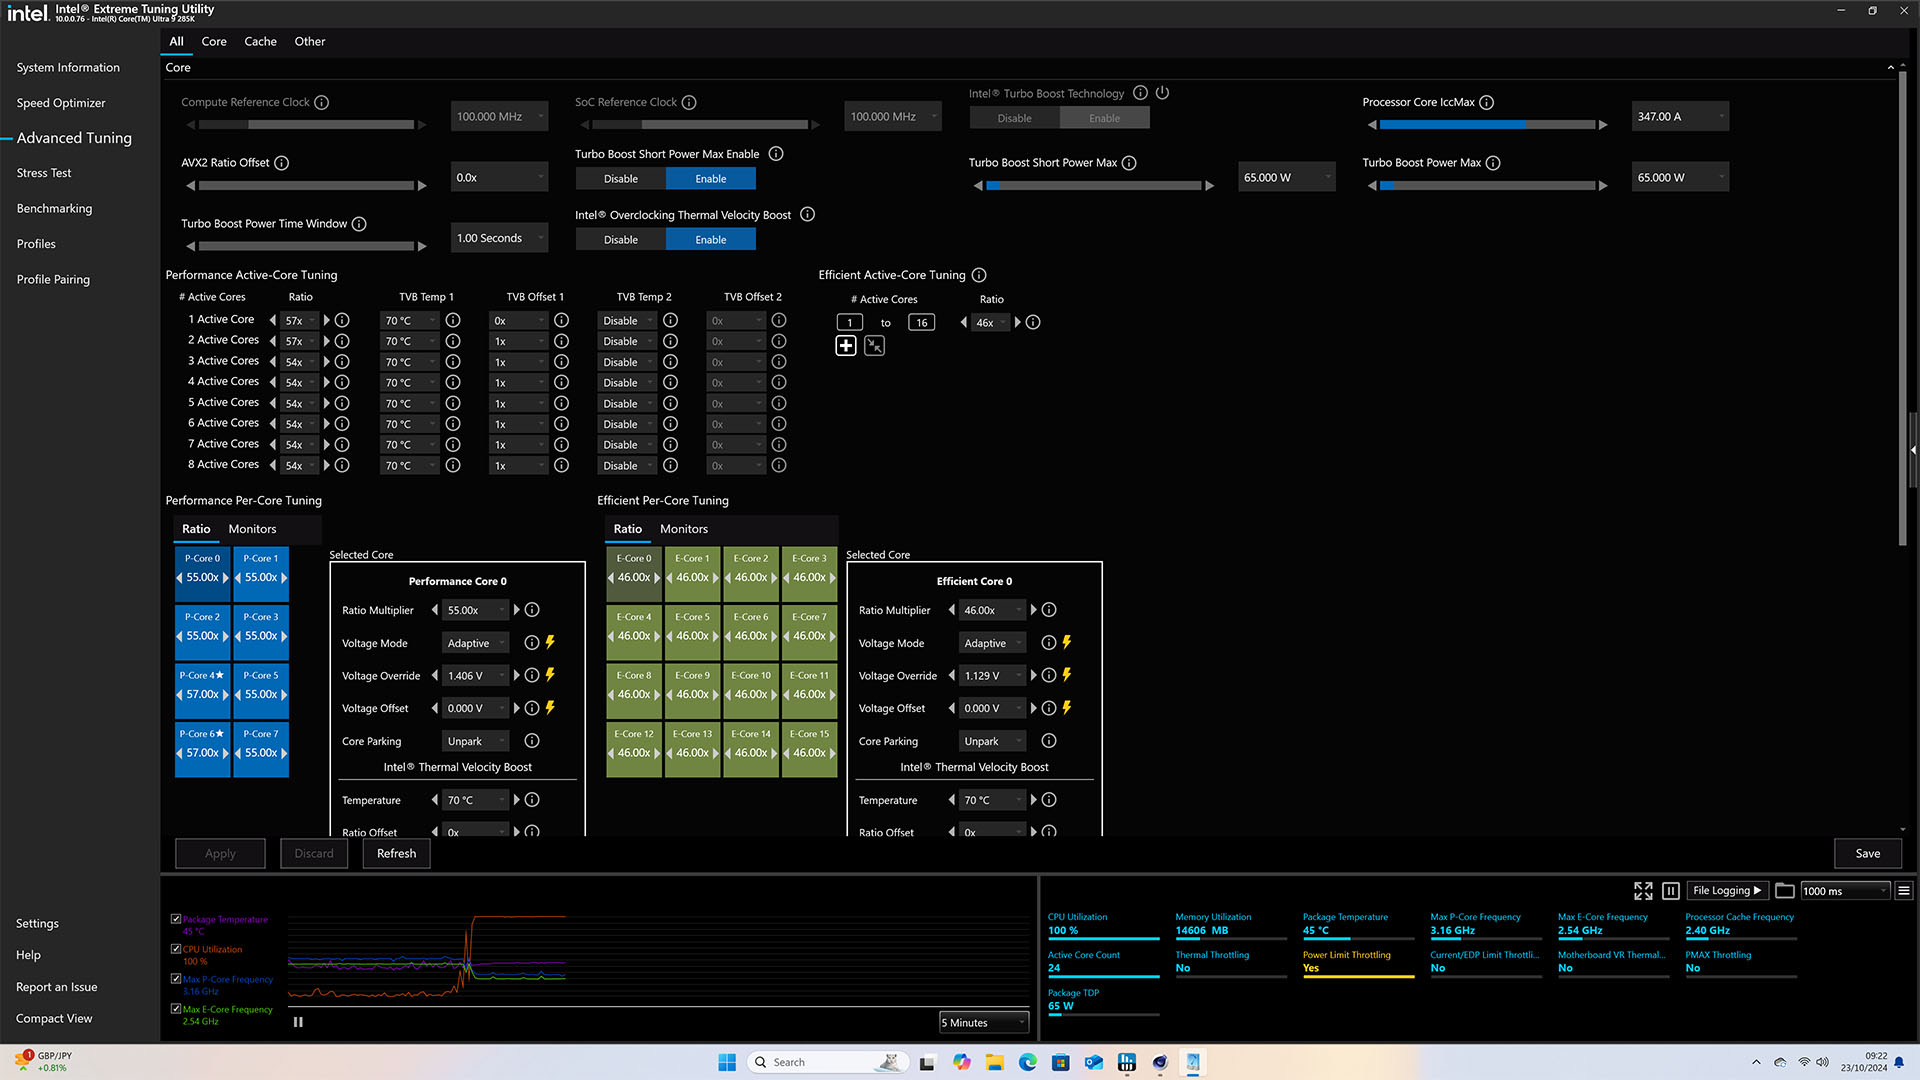This screenshot has height=1080, width=1920.
Task: Uncheck CPU Utilization graph checkbox
Action: (176, 949)
